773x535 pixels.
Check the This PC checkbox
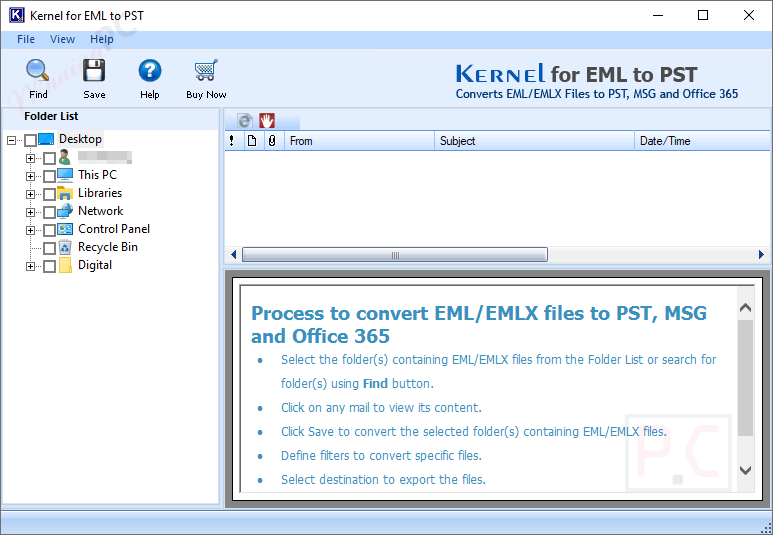point(49,176)
